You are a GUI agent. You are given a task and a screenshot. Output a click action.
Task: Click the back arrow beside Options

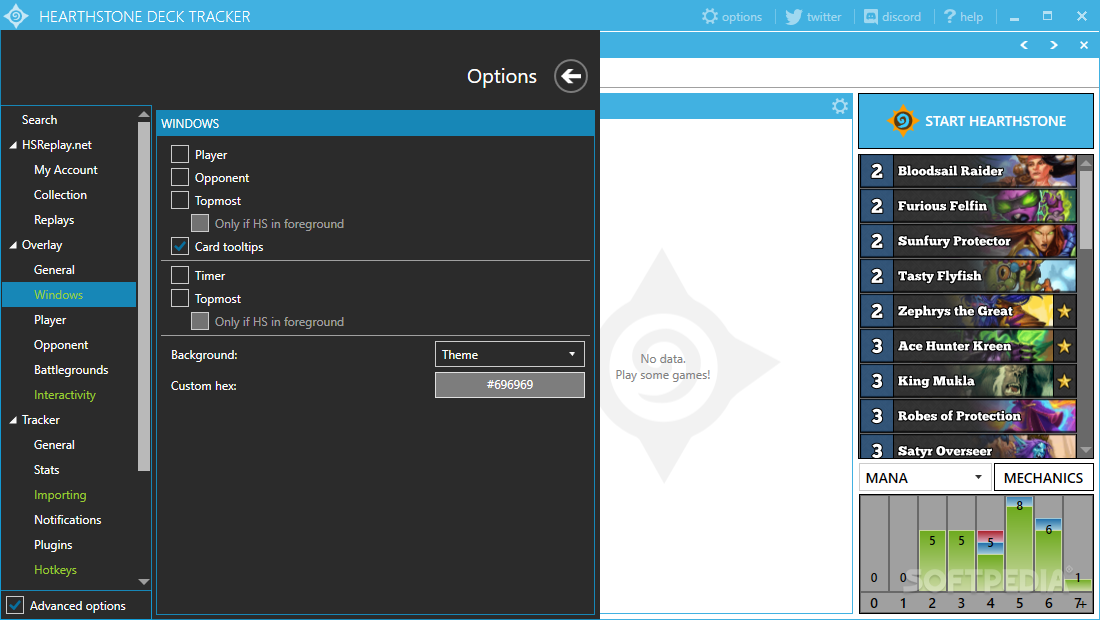tap(570, 76)
